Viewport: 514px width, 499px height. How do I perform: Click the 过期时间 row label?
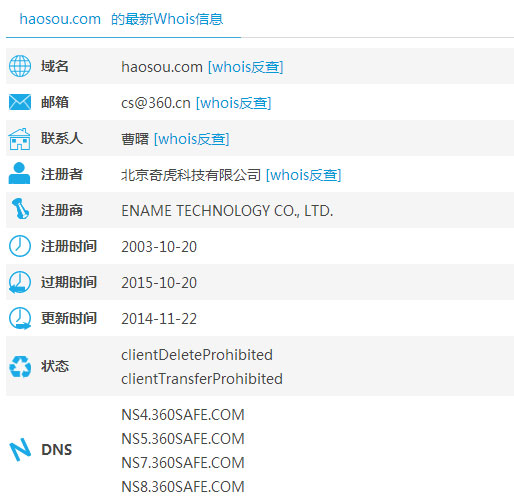(69, 282)
